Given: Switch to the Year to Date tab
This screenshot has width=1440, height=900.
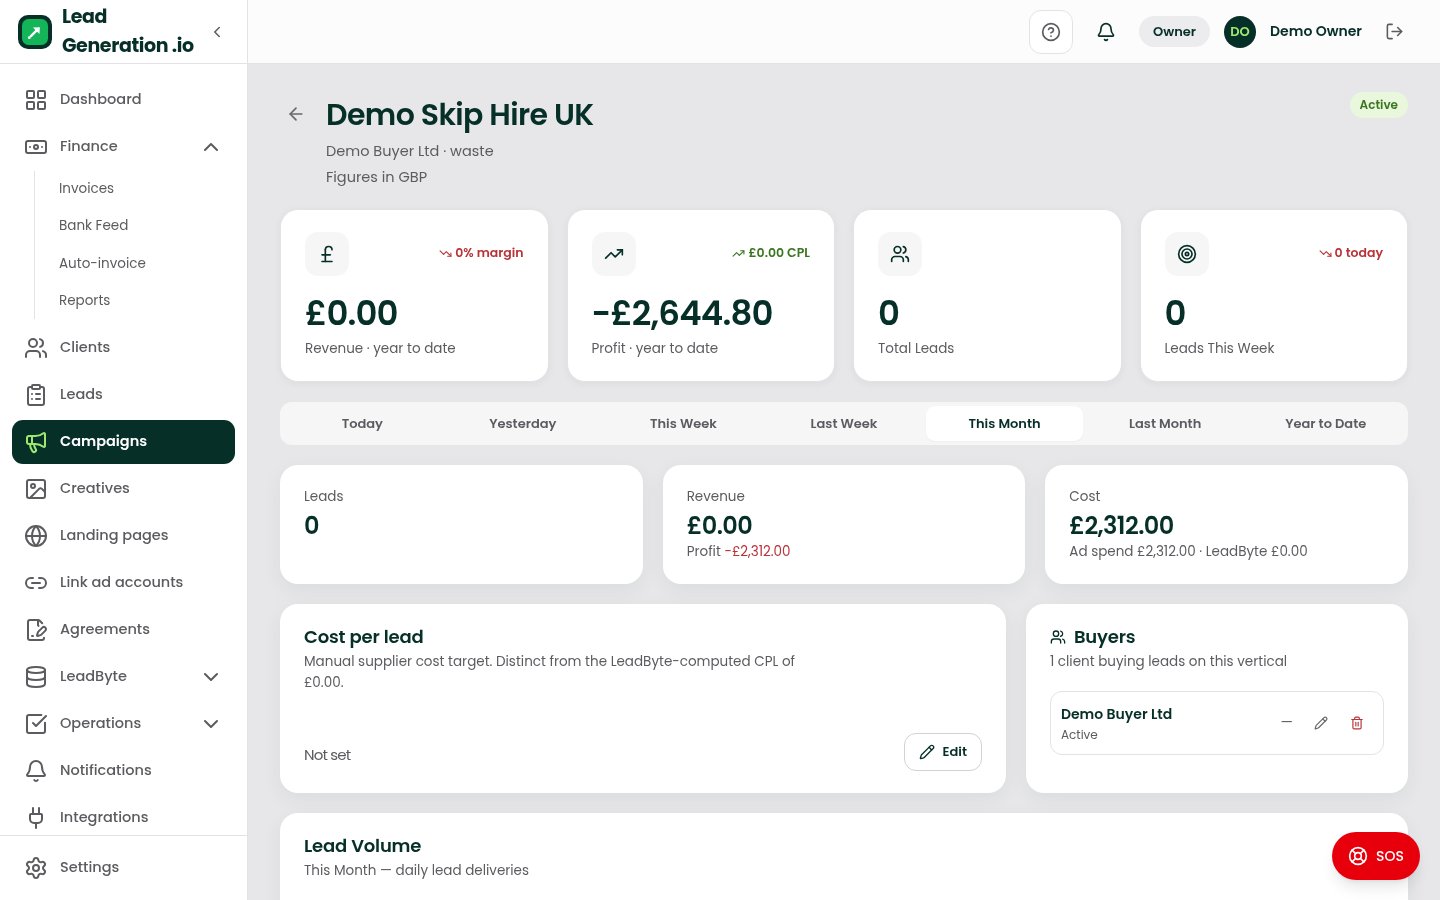Looking at the screenshot, I should [x=1325, y=424].
